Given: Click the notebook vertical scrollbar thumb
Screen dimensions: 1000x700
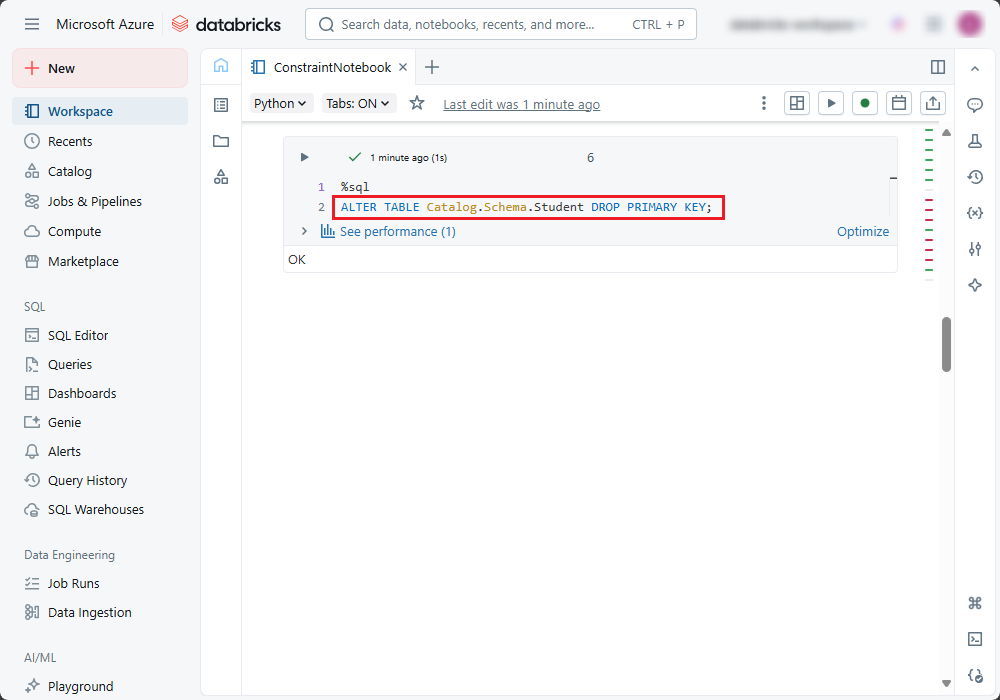Looking at the screenshot, I should click(946, 344).
